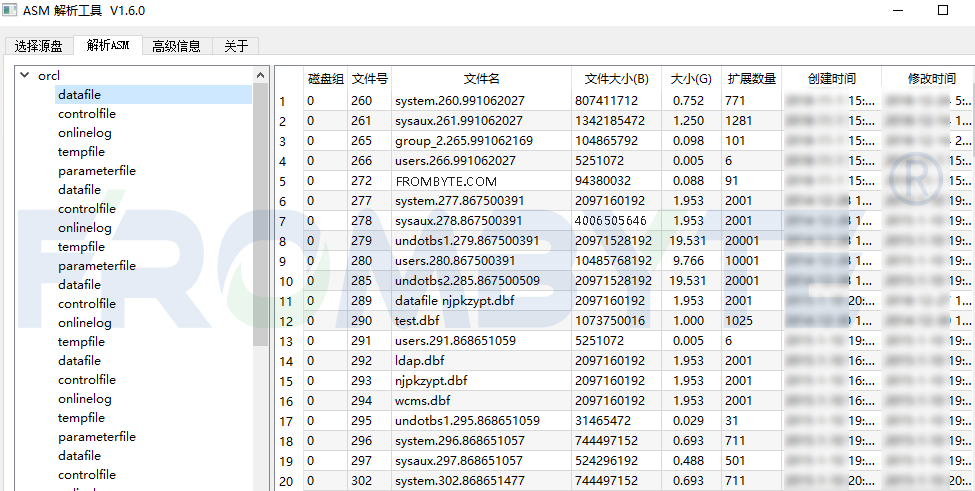Sort by the 文件大小(B) column header

pos(616,79)
